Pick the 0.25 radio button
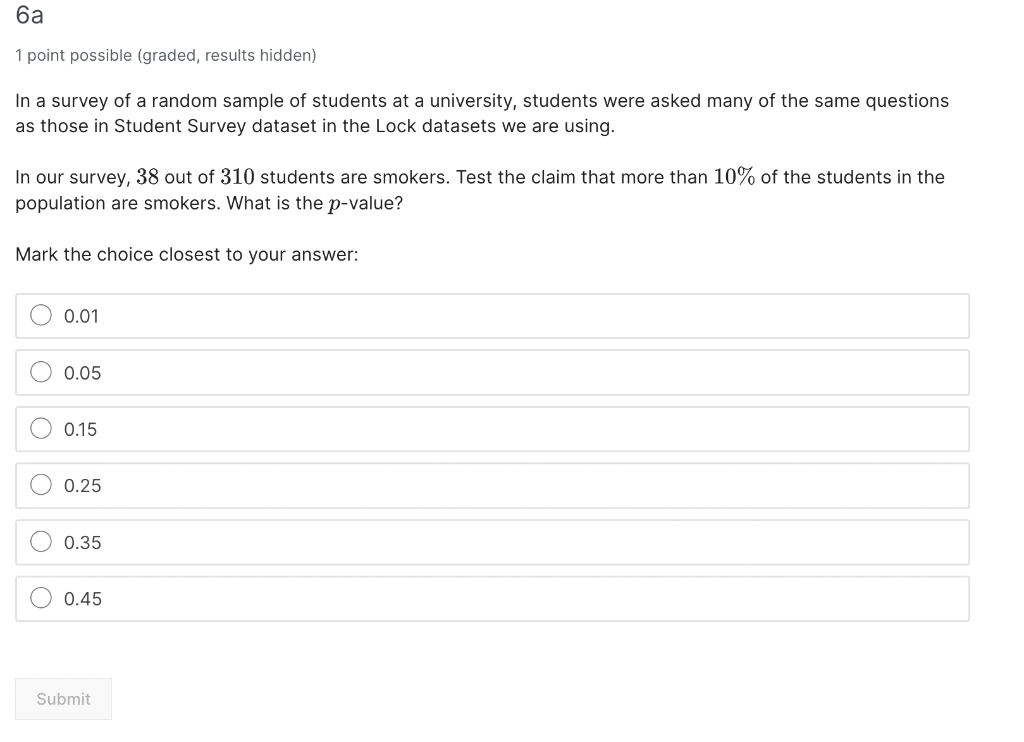Viewport: 1024px width, 742px height. [x=41, y=485]
